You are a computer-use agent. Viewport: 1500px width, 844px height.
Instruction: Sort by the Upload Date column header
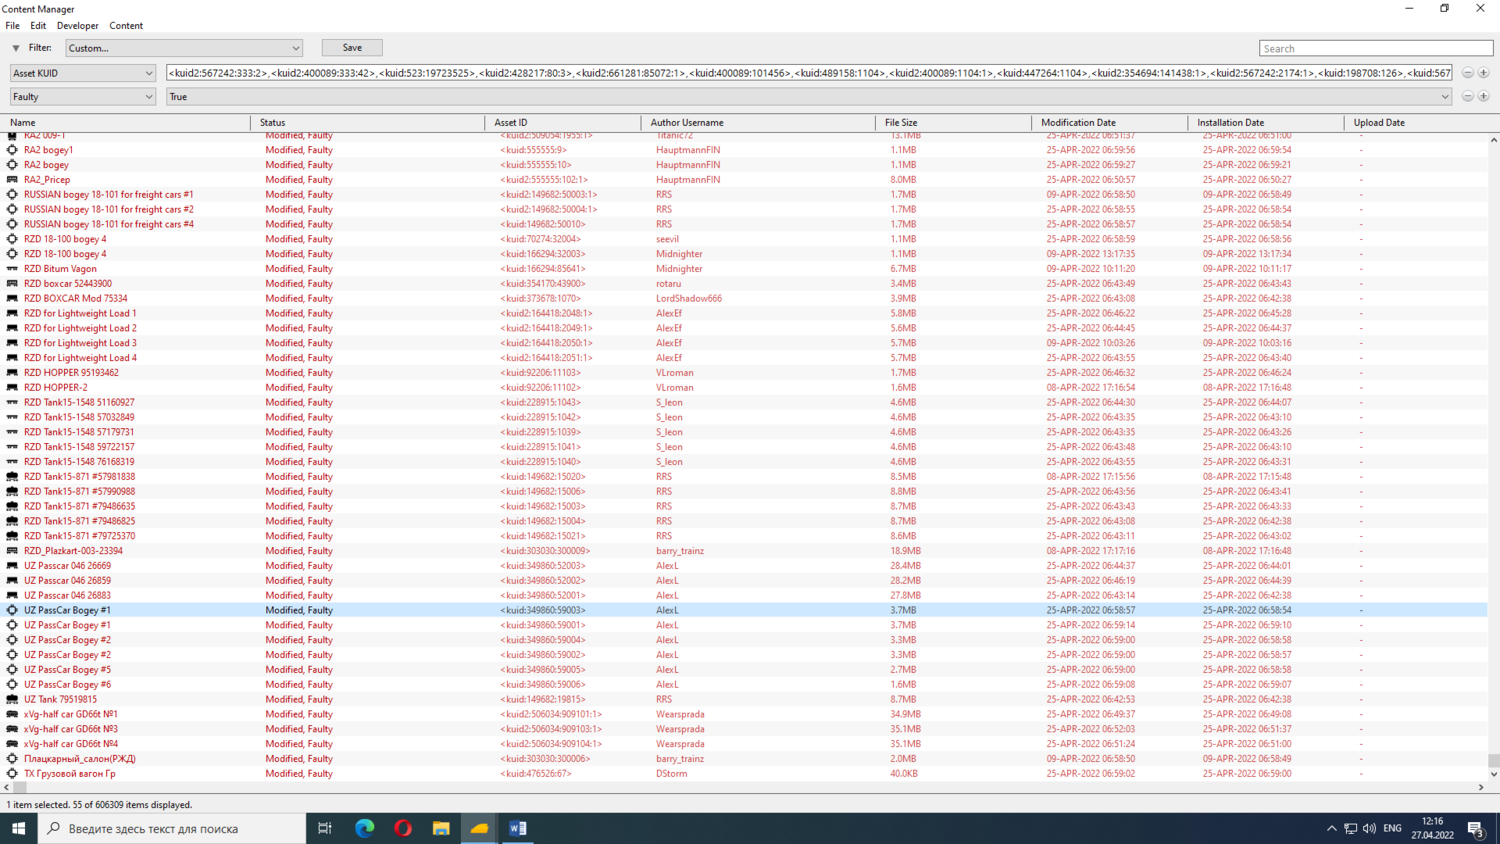[1418, 123]
